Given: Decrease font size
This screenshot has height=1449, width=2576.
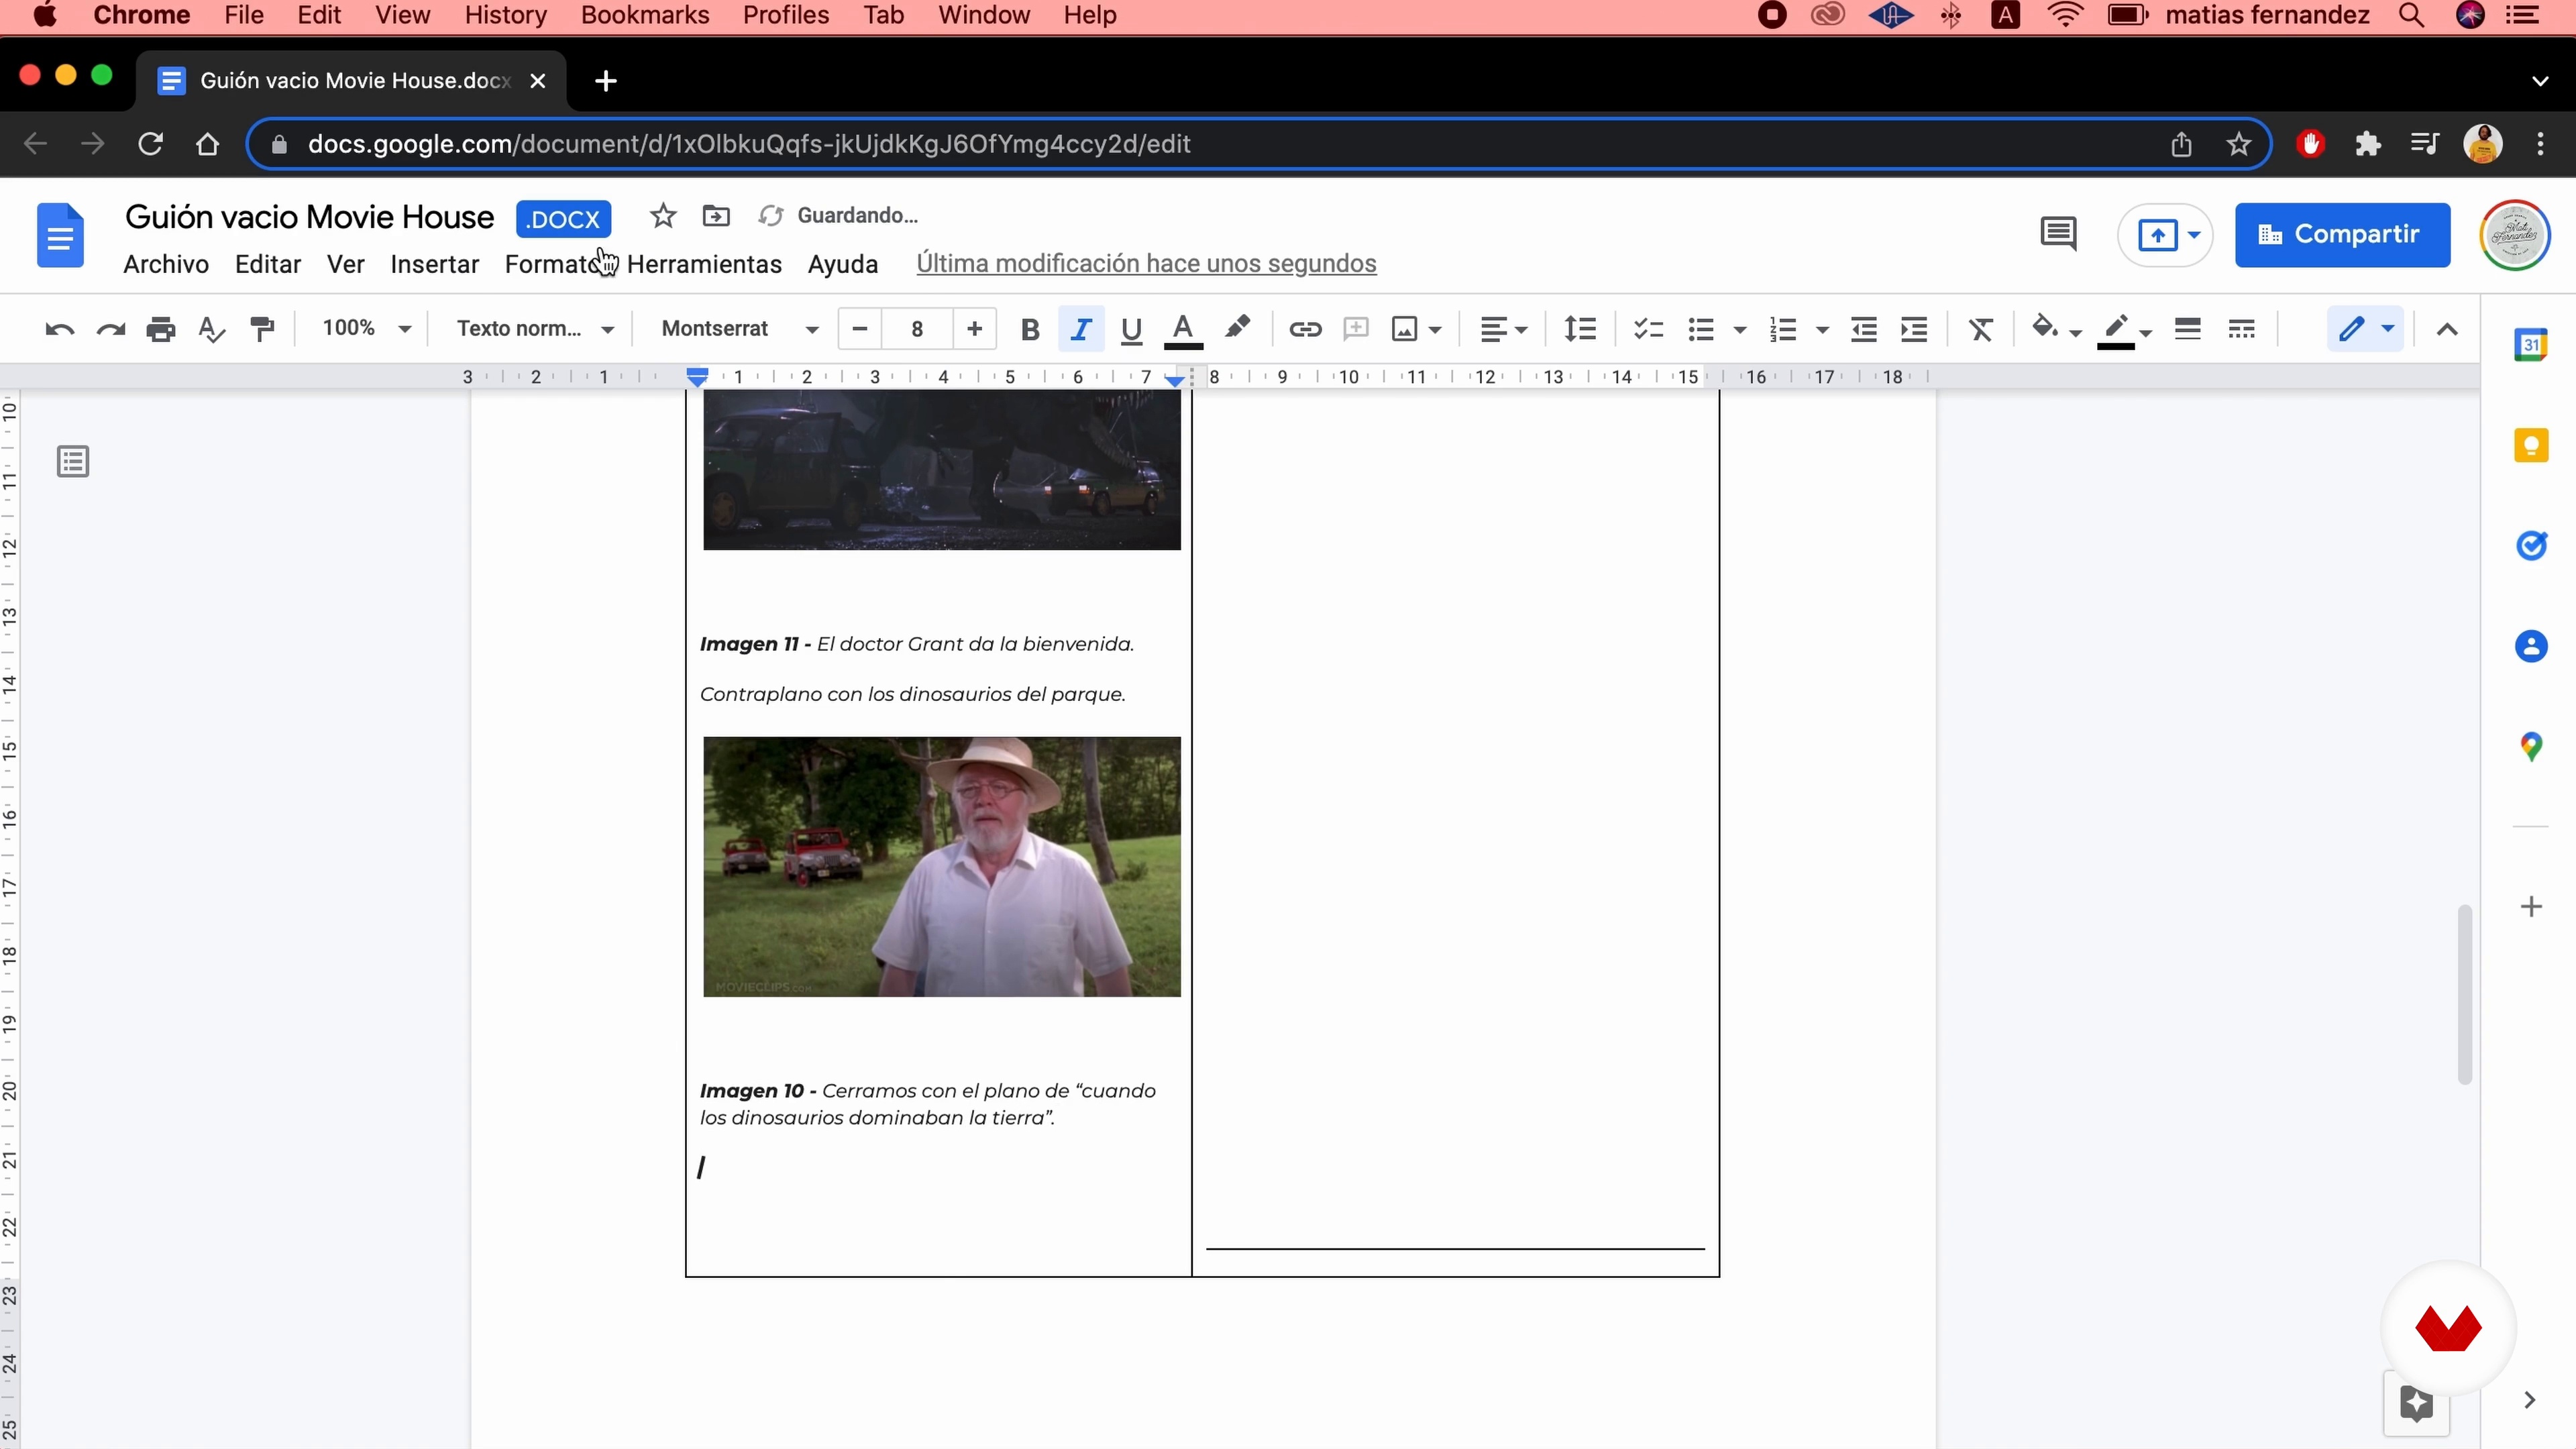Looking at the screenshot, I should [859, 329].
